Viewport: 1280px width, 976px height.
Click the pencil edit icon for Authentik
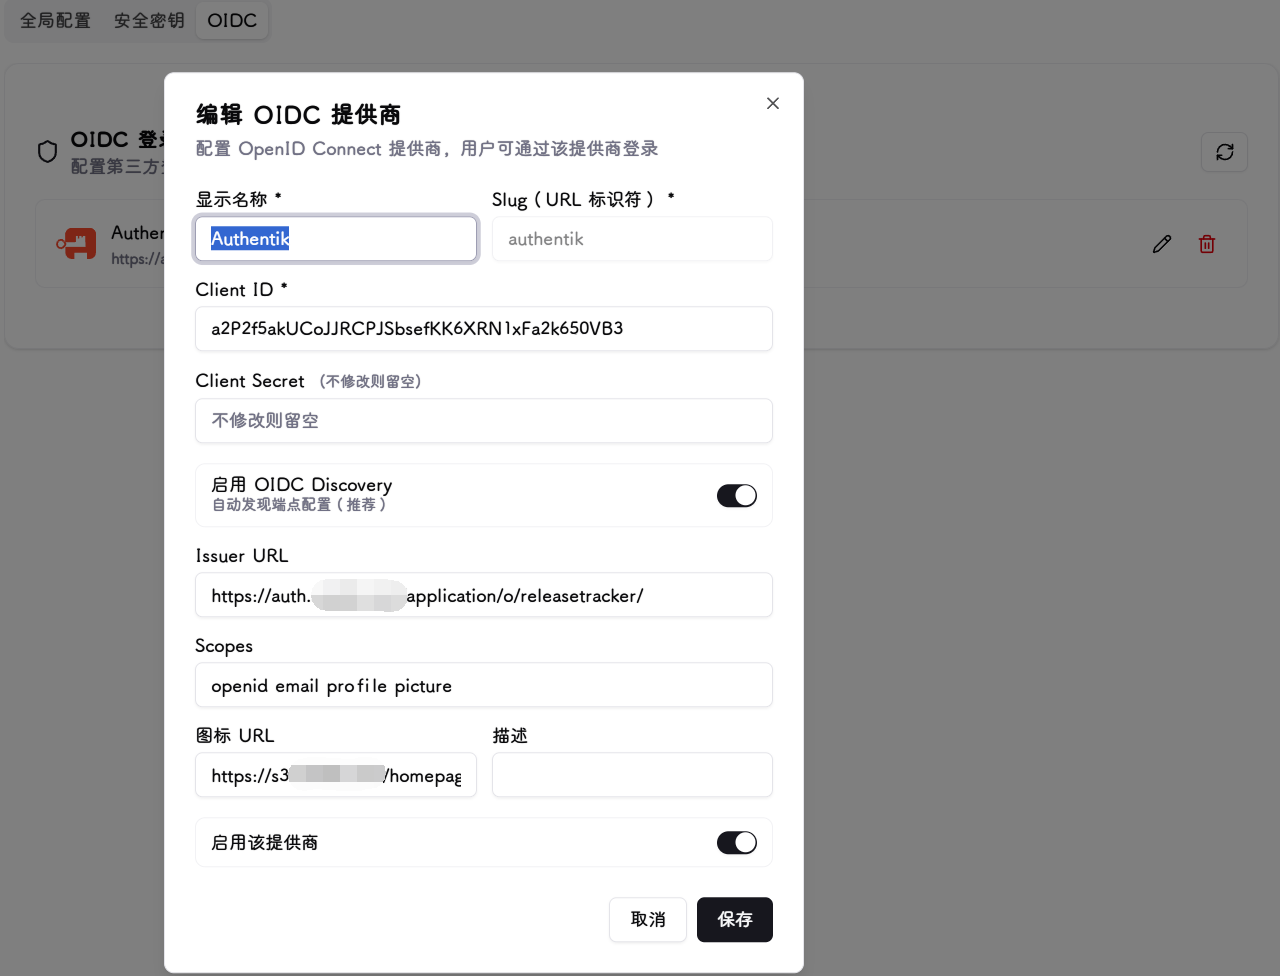coord(1162,244)
